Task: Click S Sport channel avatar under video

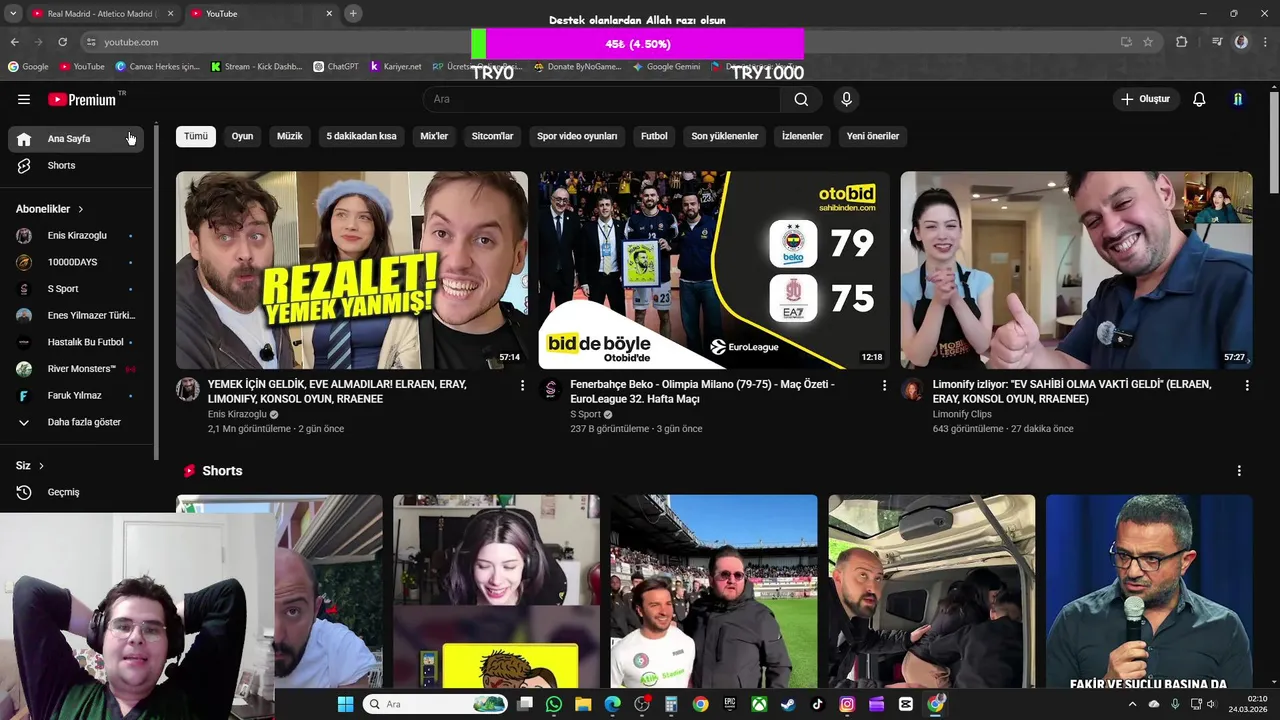Action: 550,389
